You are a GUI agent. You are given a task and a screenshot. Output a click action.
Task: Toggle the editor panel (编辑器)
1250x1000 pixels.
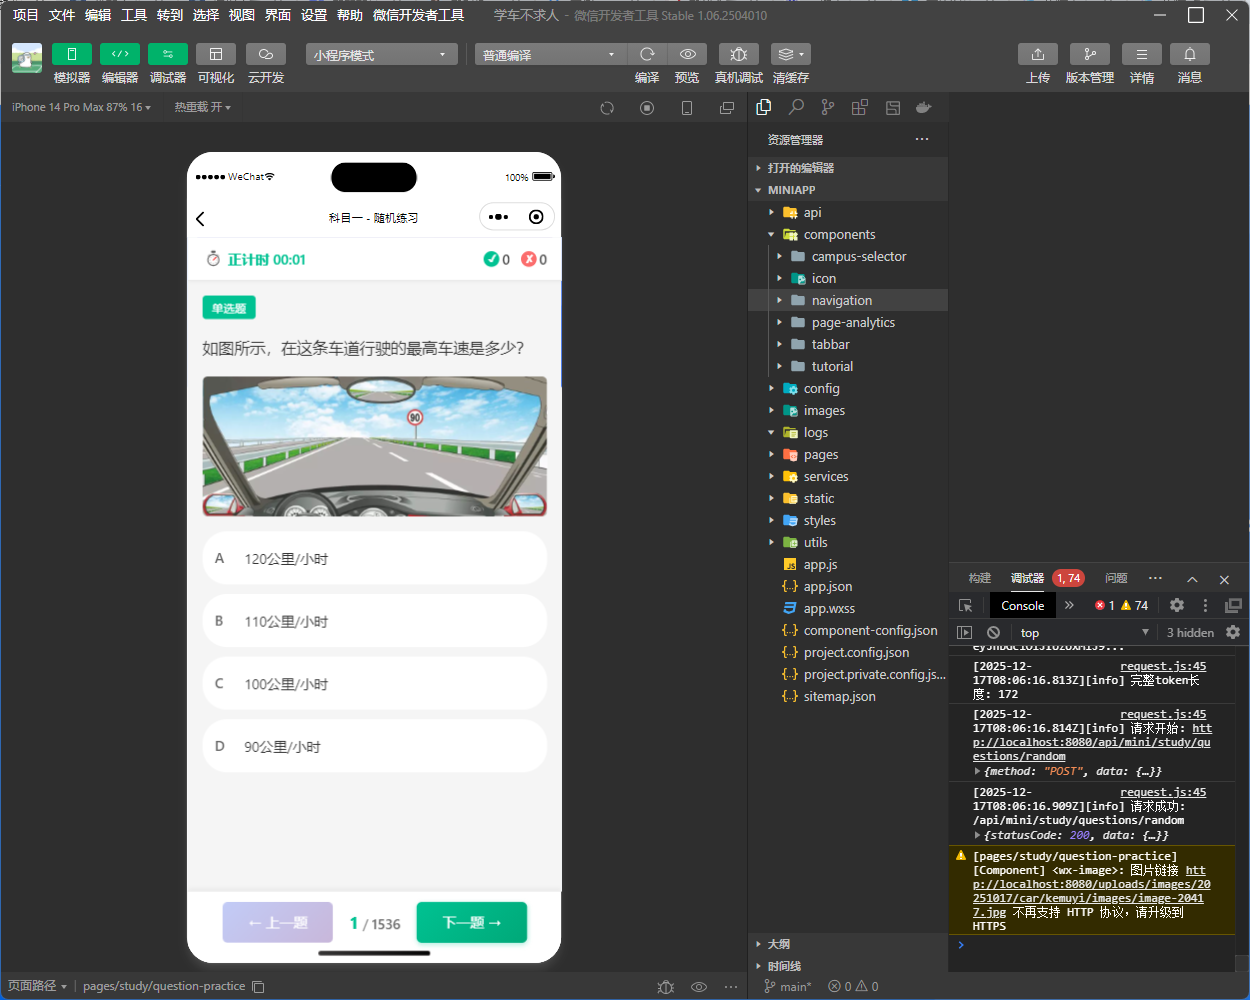pos(119,54)
